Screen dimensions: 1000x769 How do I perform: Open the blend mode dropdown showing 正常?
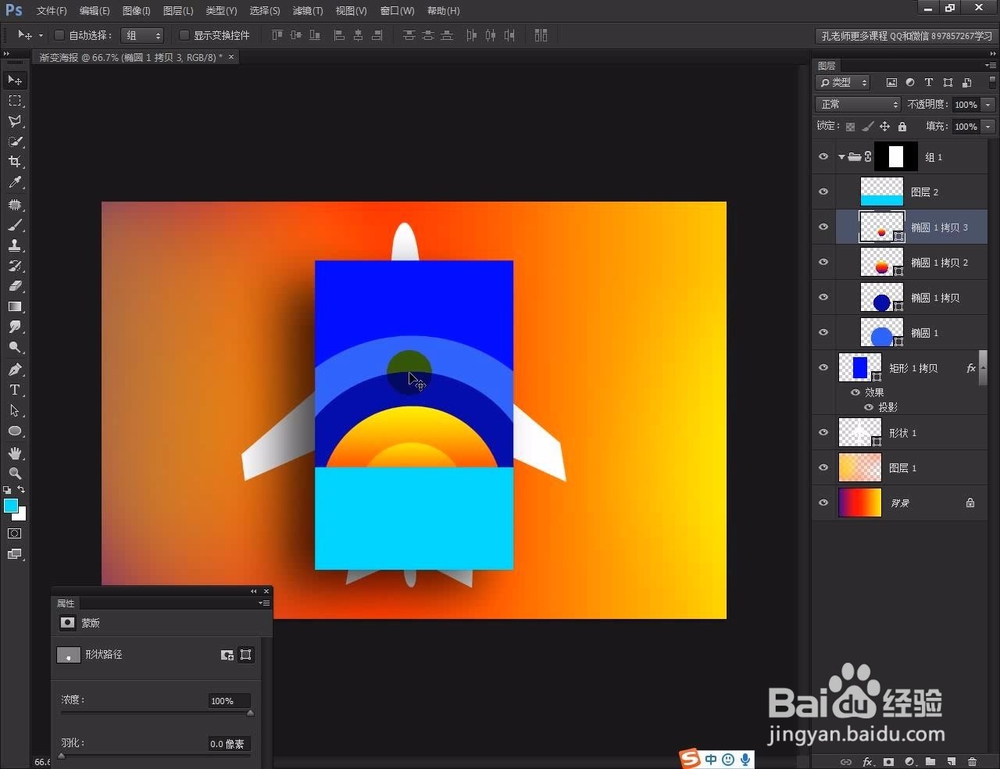[x=856, y=104]
